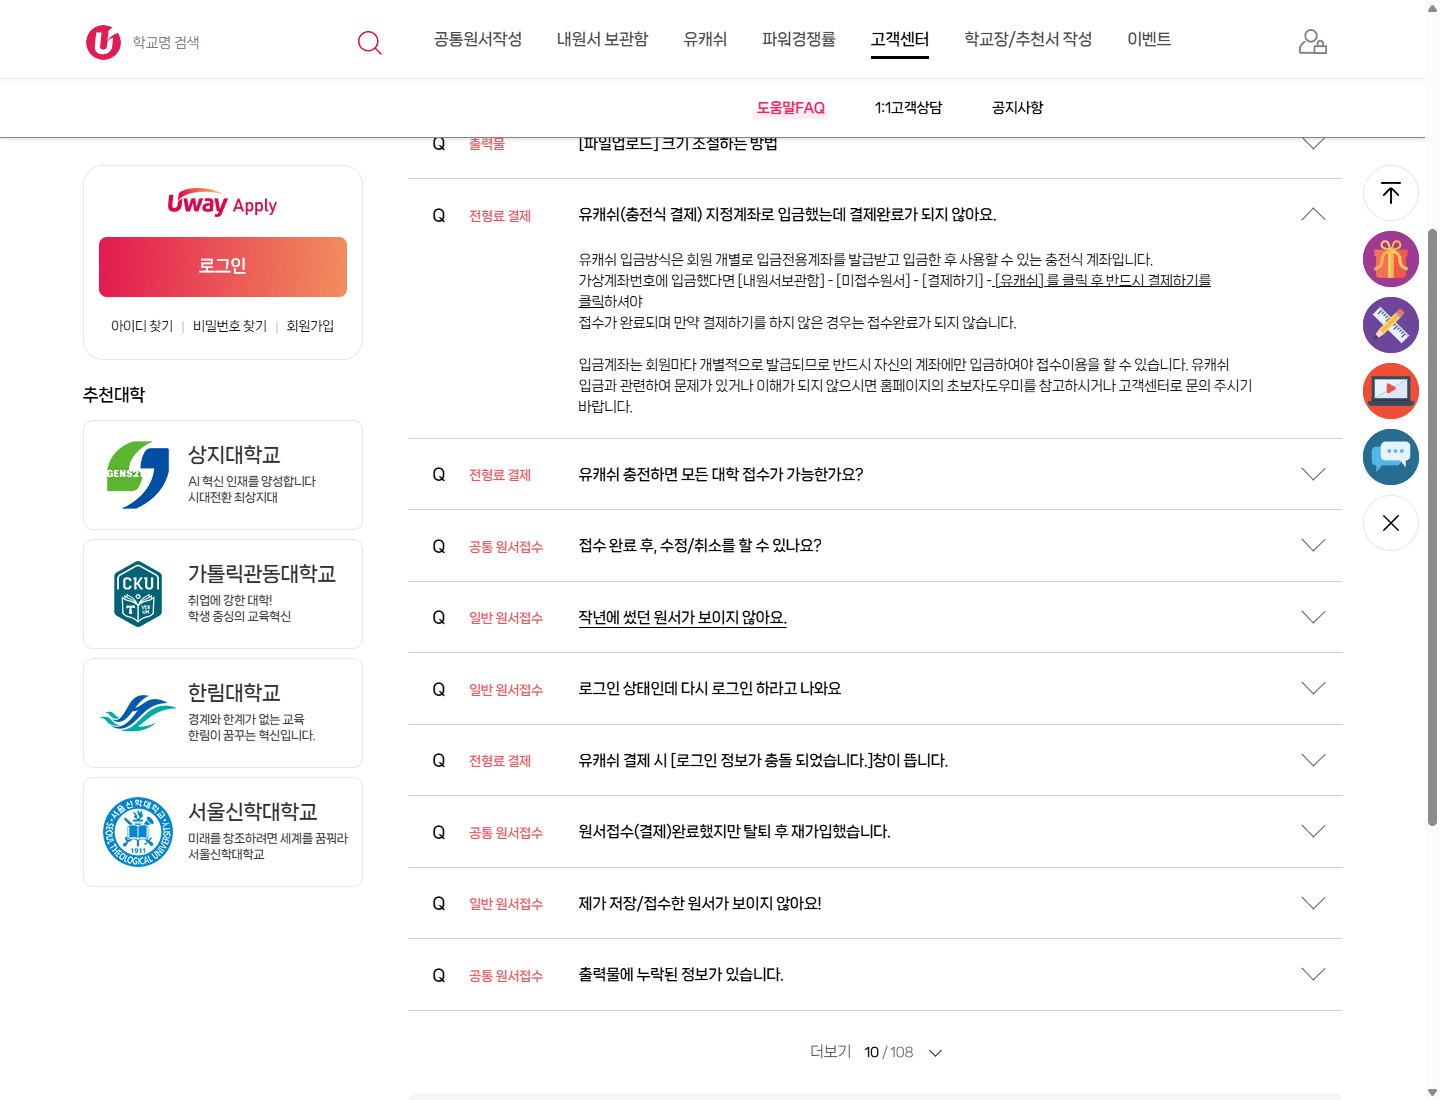
Task: Click the Hallym University wave logo
Action: click(x=138, y=713)
